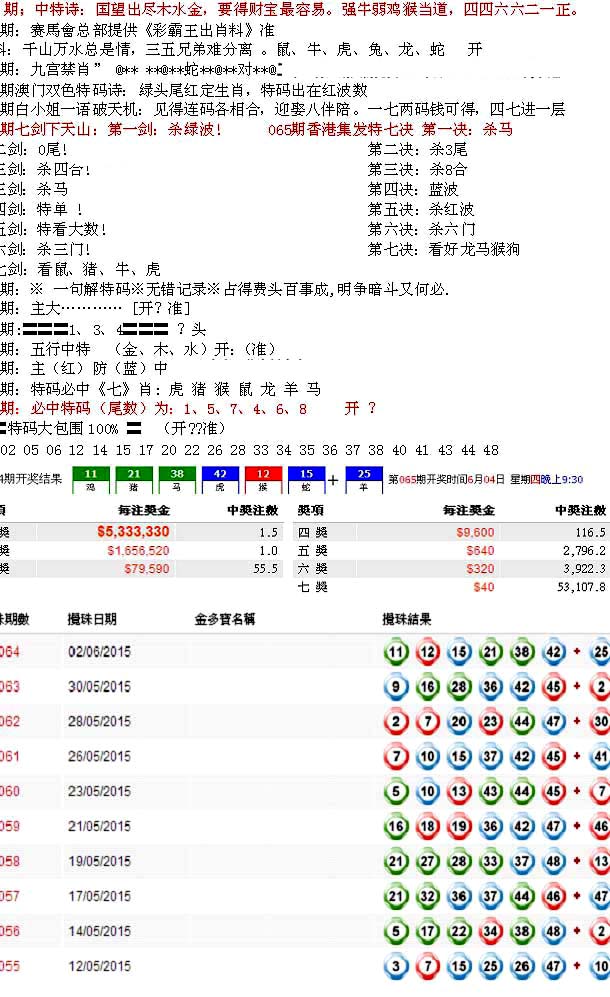Click the draw date 26/05/2015
The width and height of the screenshot is (610, 997).
[99, 757]
